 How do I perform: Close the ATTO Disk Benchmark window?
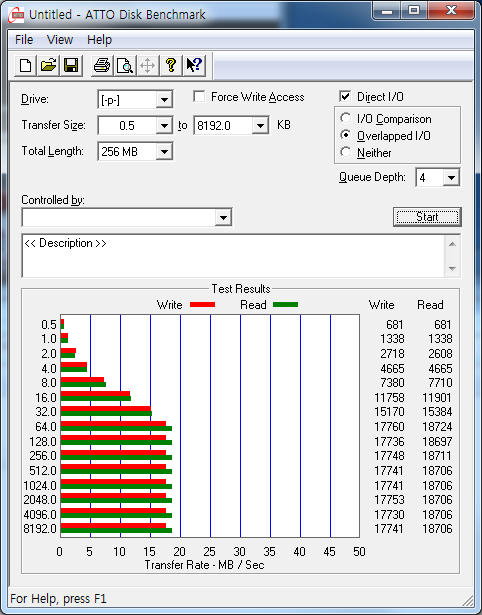(451, 11)
